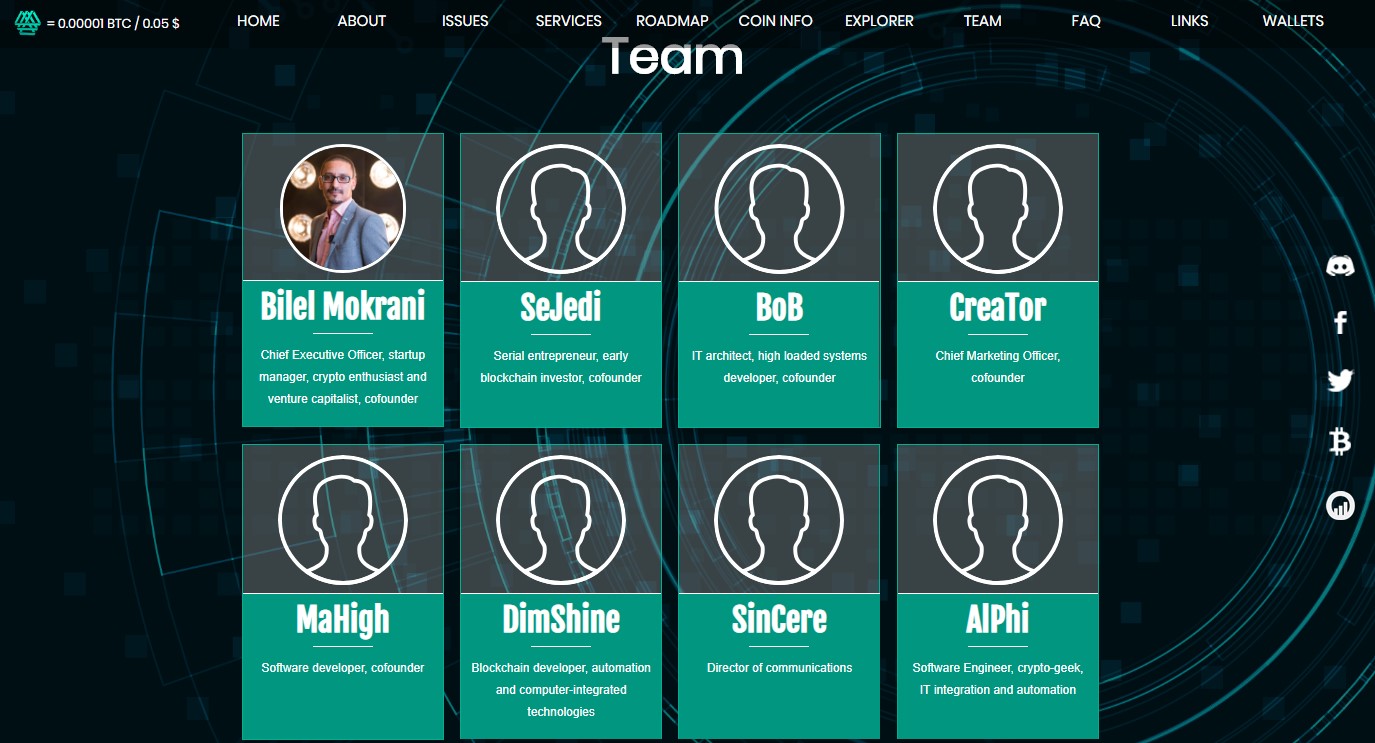Click the 'Director of communications' text

coord(779,668)
